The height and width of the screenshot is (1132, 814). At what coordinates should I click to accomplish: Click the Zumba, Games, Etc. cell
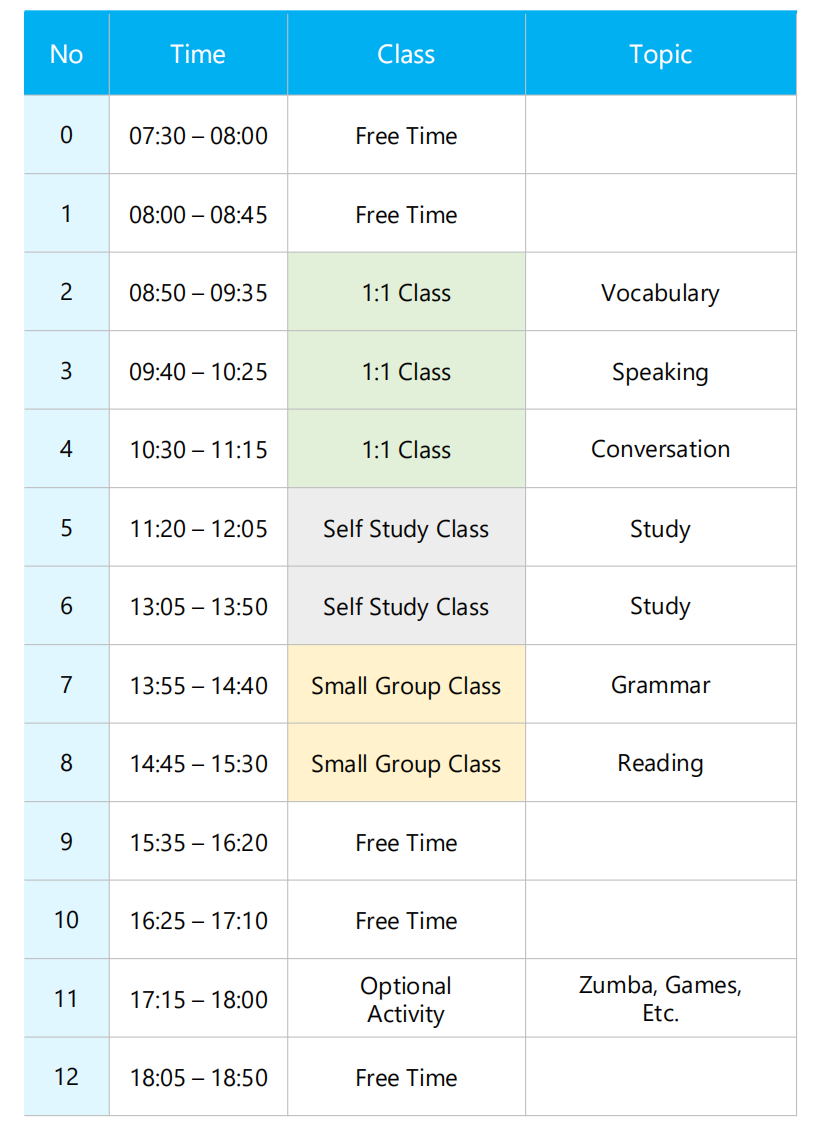pos(661,999)
